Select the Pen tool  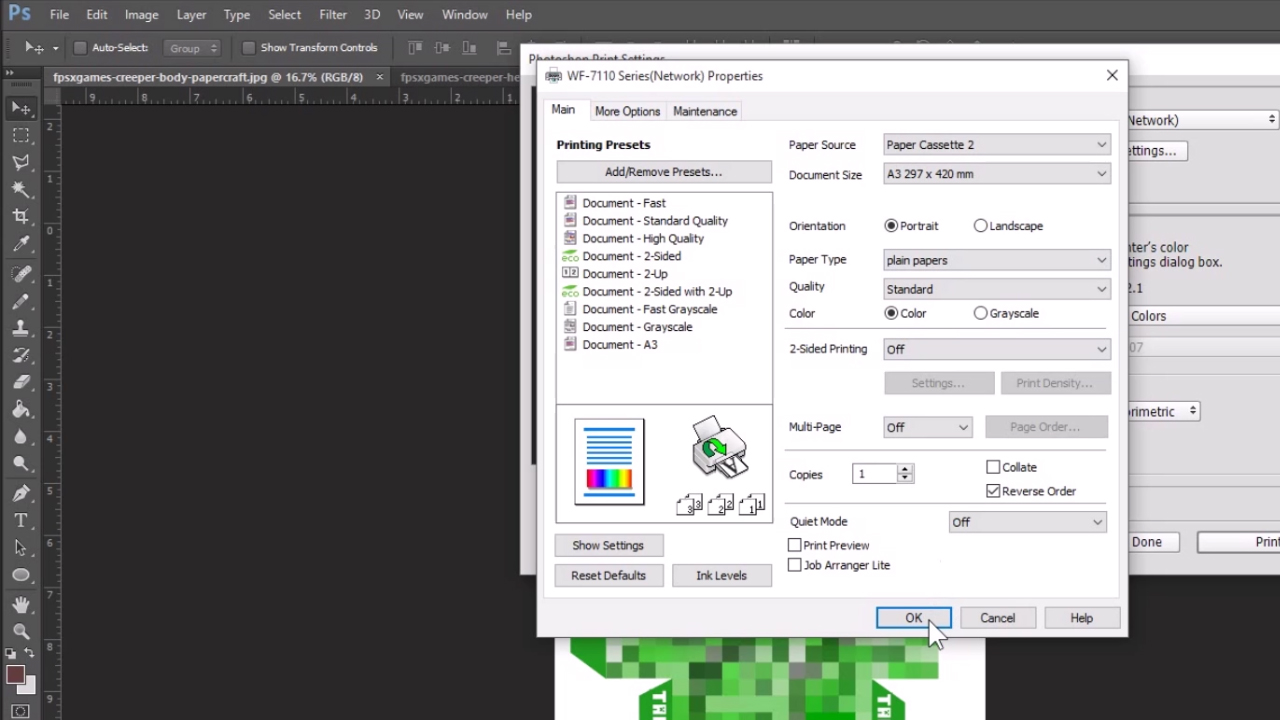tap(21, 493)
